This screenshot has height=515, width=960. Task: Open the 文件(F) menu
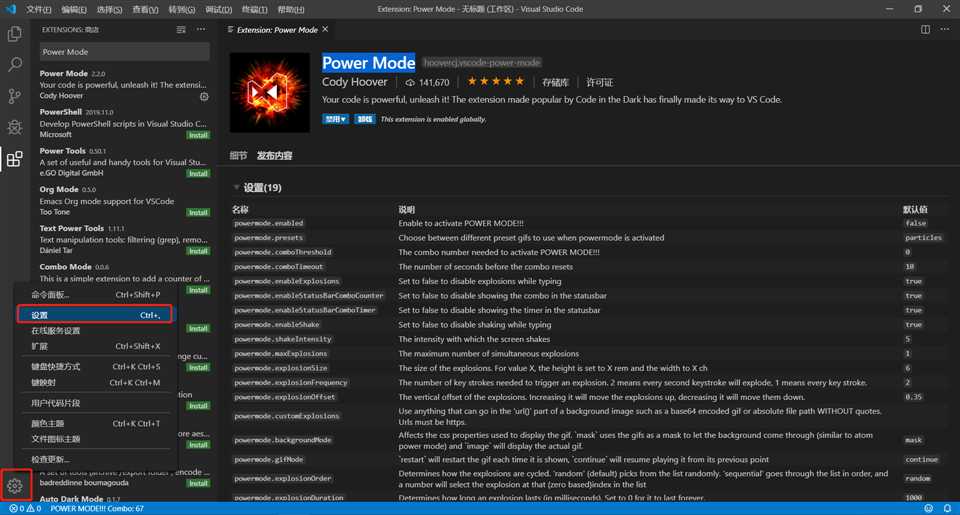click(x=39, y=9)
